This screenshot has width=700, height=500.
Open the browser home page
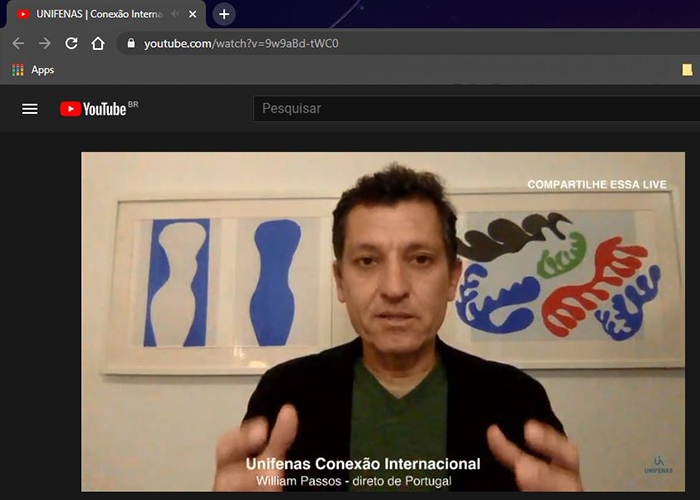tap(98, 43)
